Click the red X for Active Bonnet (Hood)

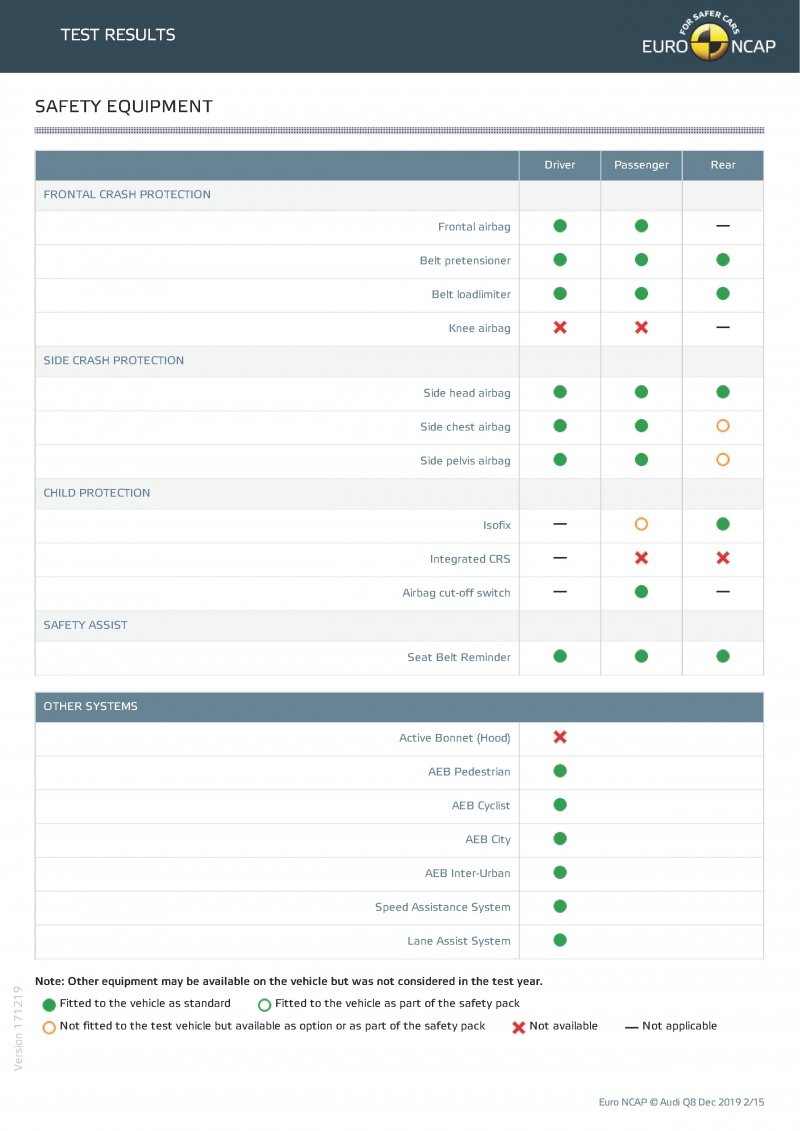pyautogui.click(x=560, y=736)
